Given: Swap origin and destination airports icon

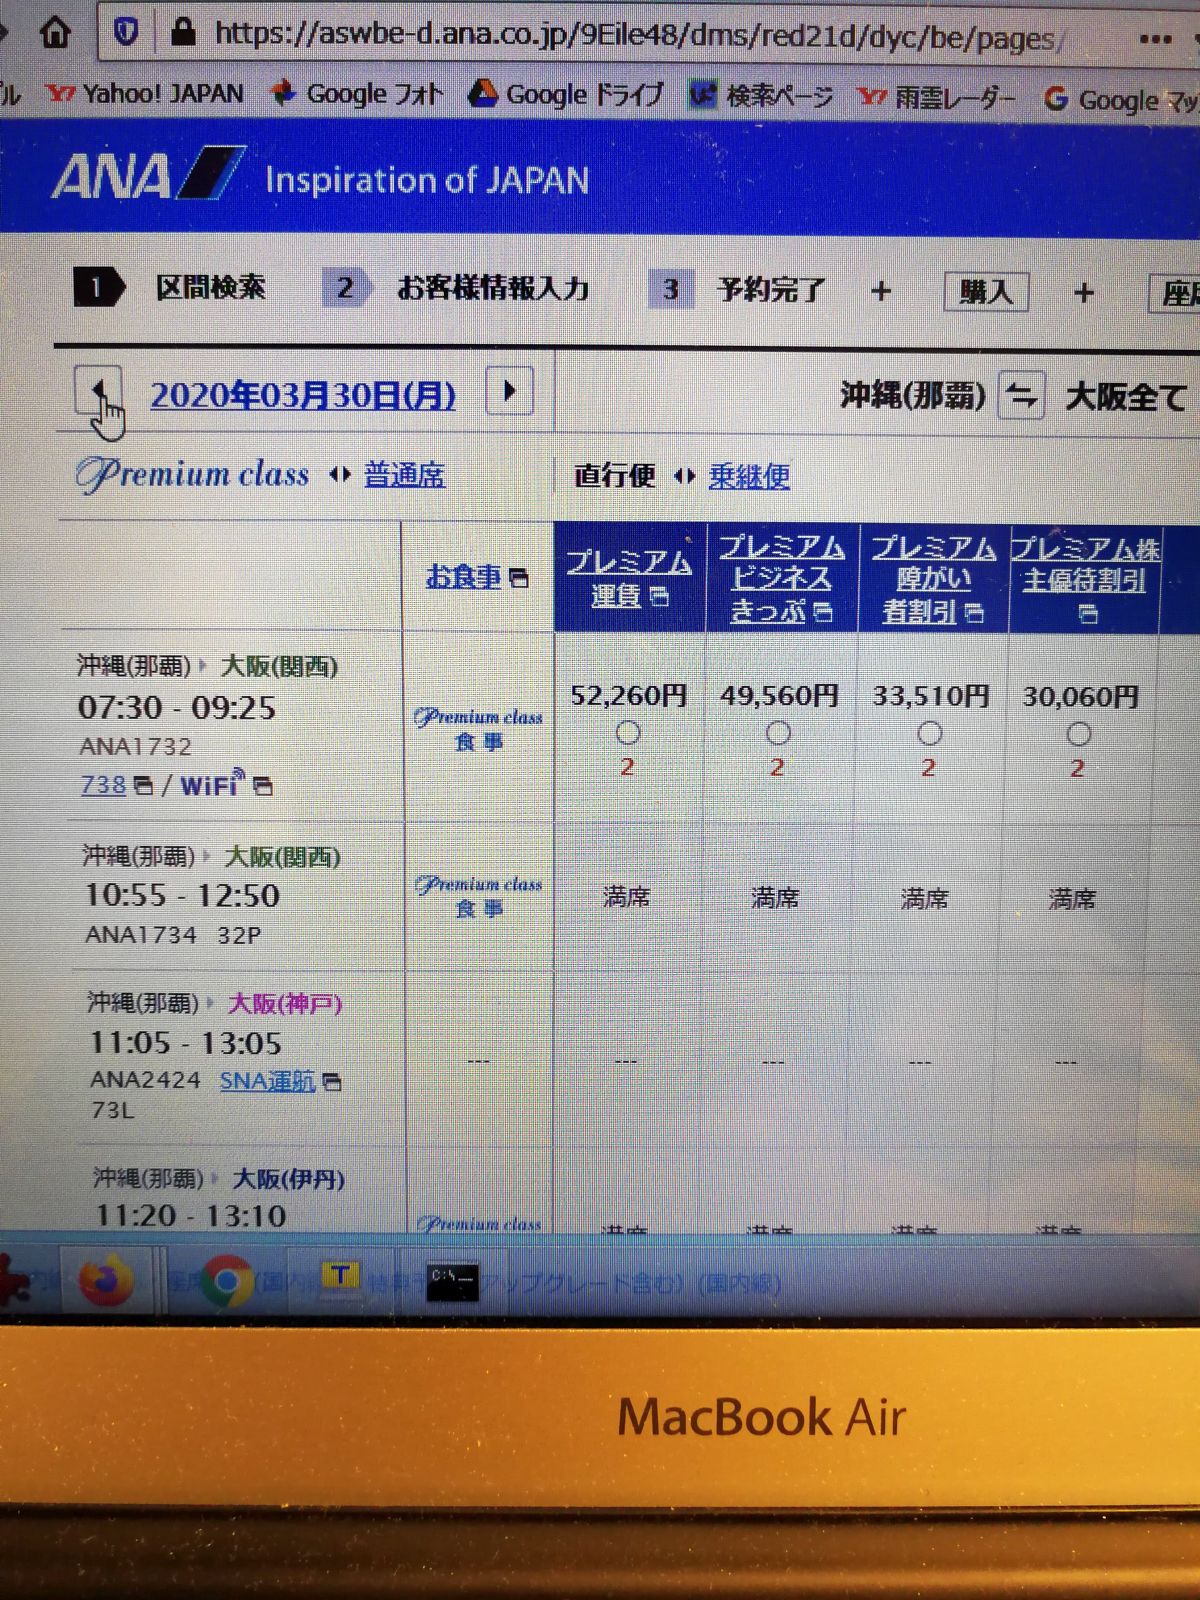Looking at the screenshot, I should coord(1021,397).
